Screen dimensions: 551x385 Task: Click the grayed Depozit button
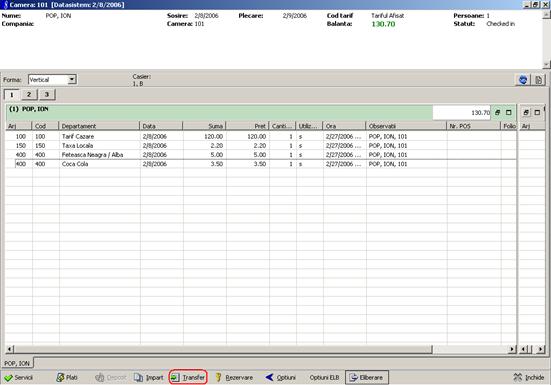pyautogui.click(x=111, y=377)
